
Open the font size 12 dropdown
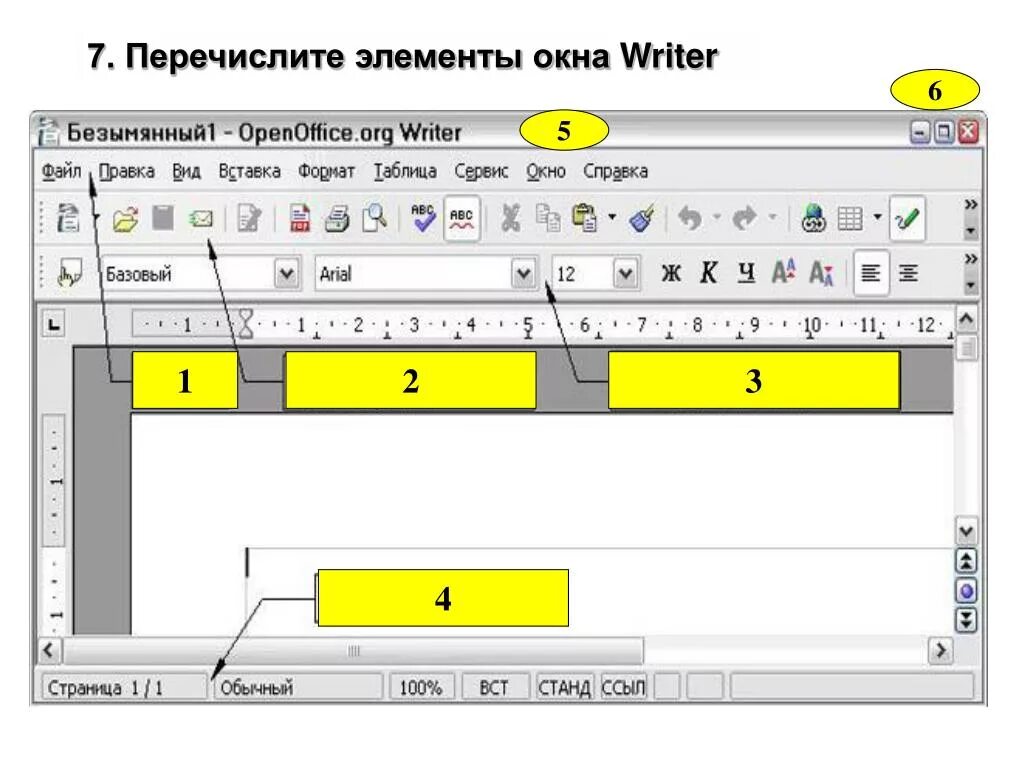coord(625,273)
